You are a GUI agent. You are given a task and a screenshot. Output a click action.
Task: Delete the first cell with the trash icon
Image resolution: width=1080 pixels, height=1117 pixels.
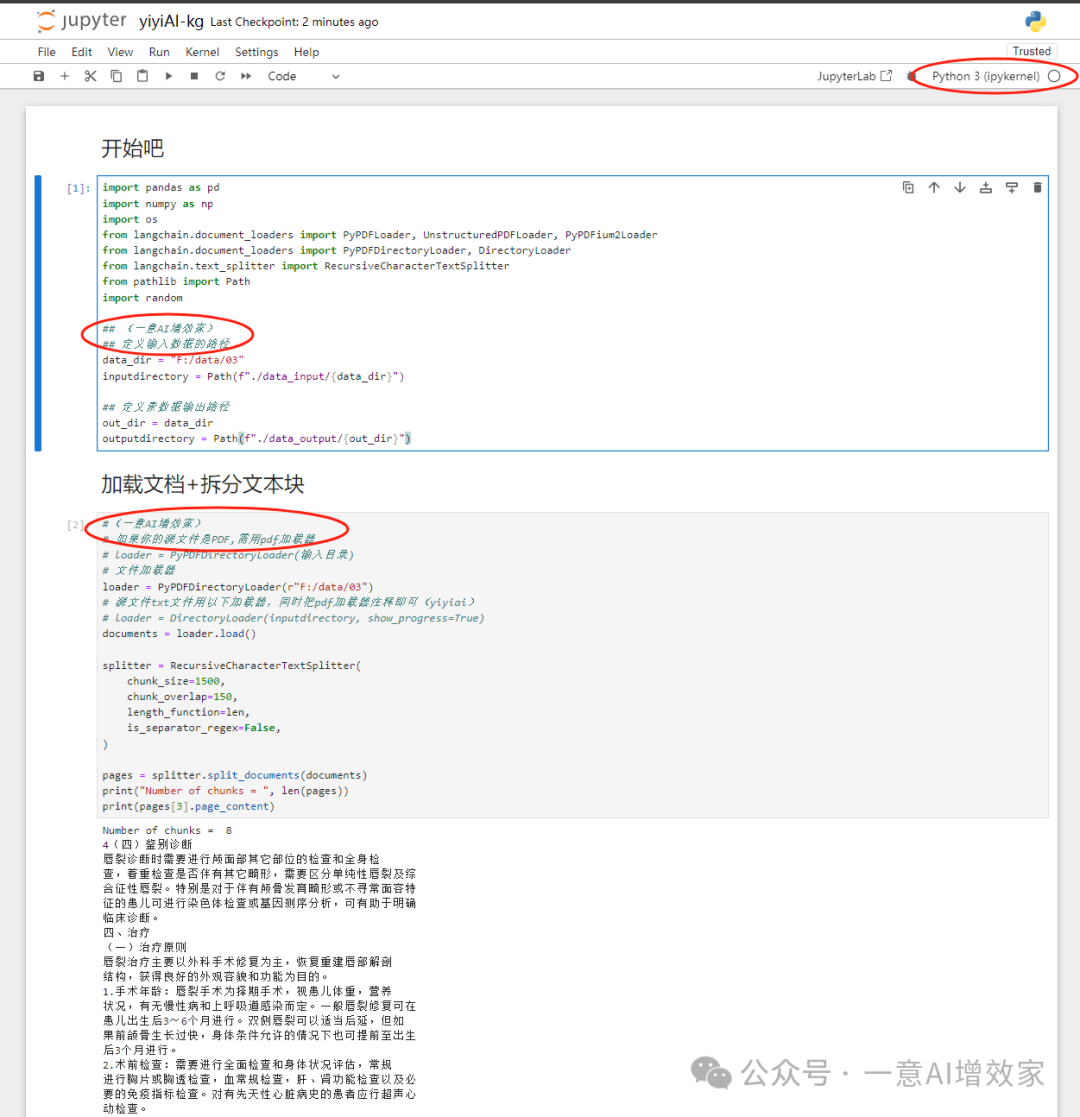1037,187
